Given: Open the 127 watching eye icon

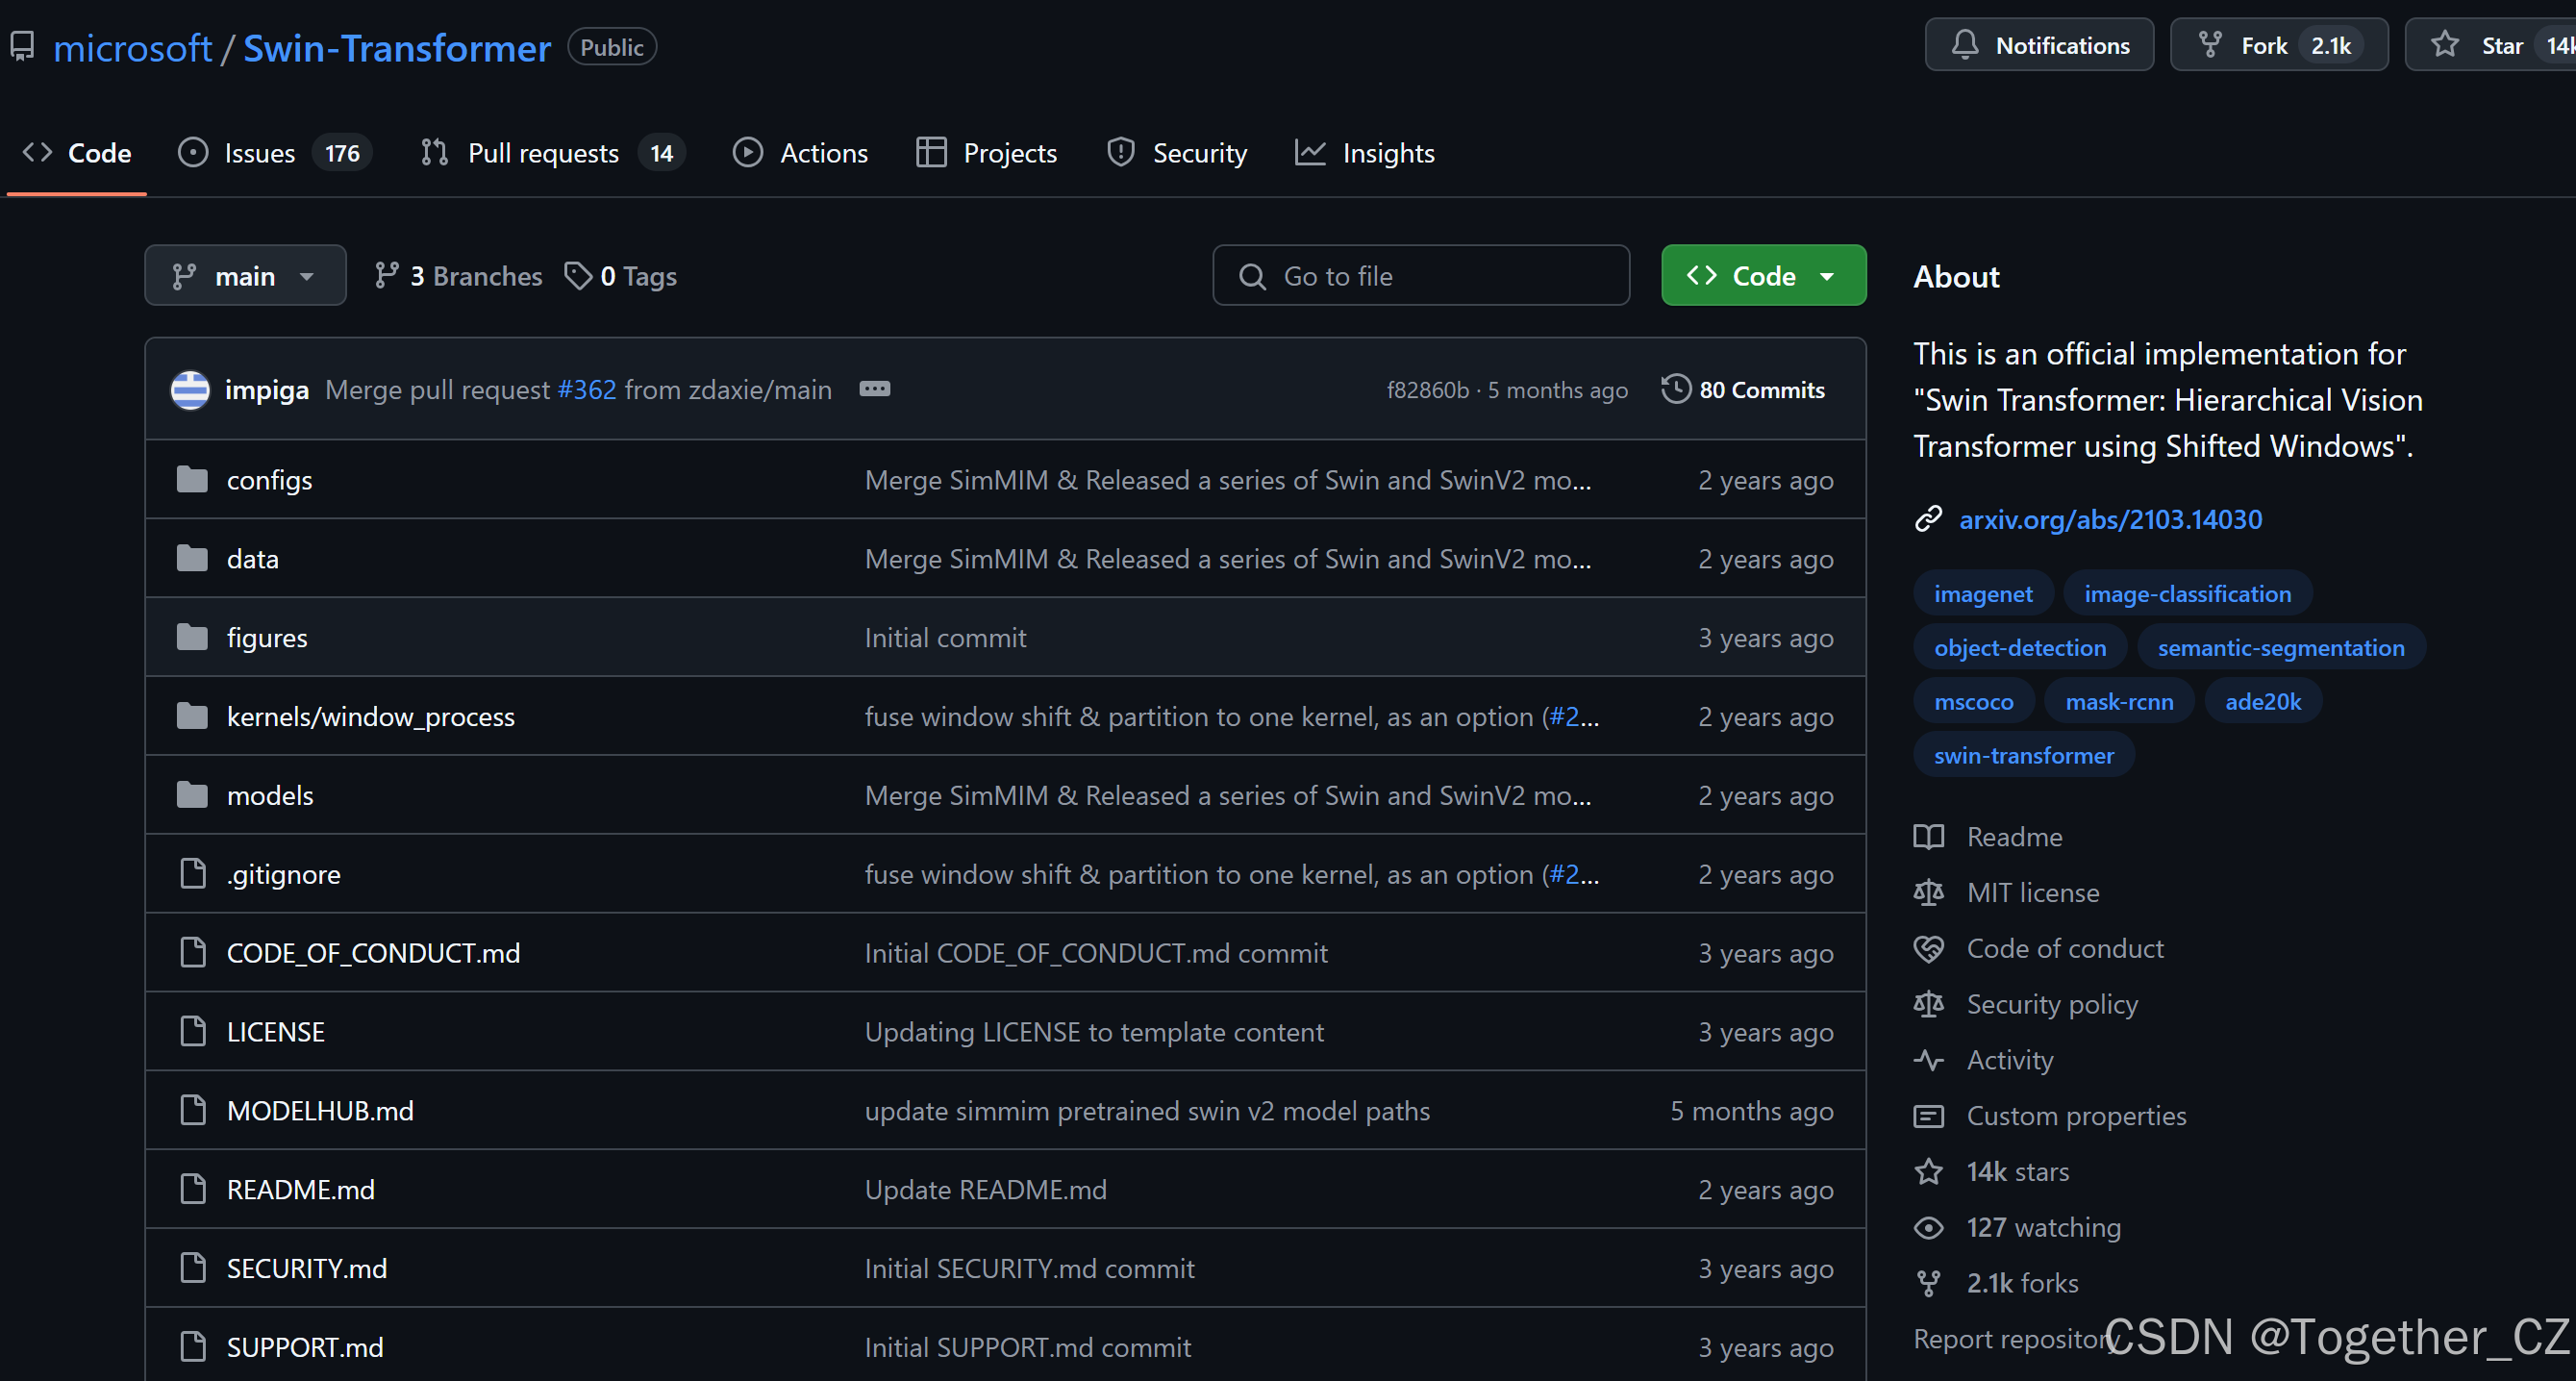Looking at the screenshot, I should (1928, 1227).
